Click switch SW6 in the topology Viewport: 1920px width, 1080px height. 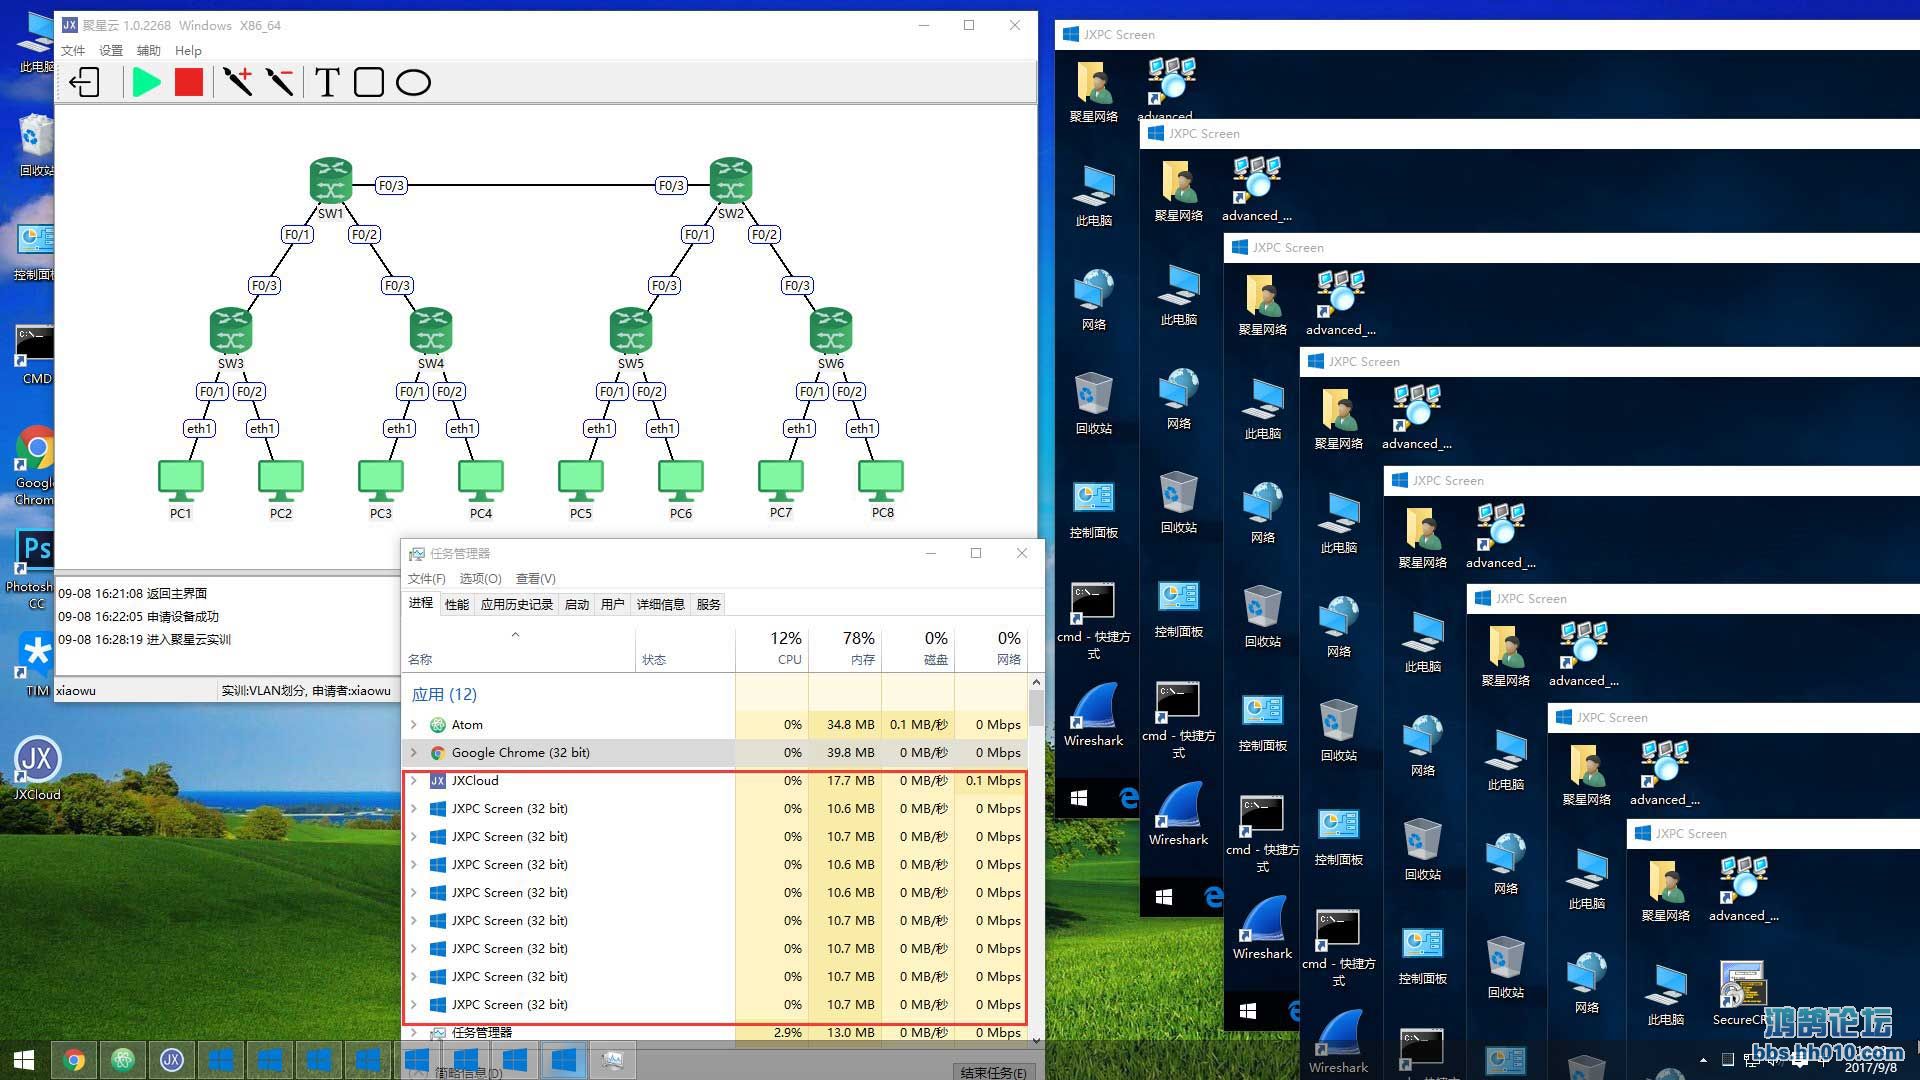[x=830, y=331]
